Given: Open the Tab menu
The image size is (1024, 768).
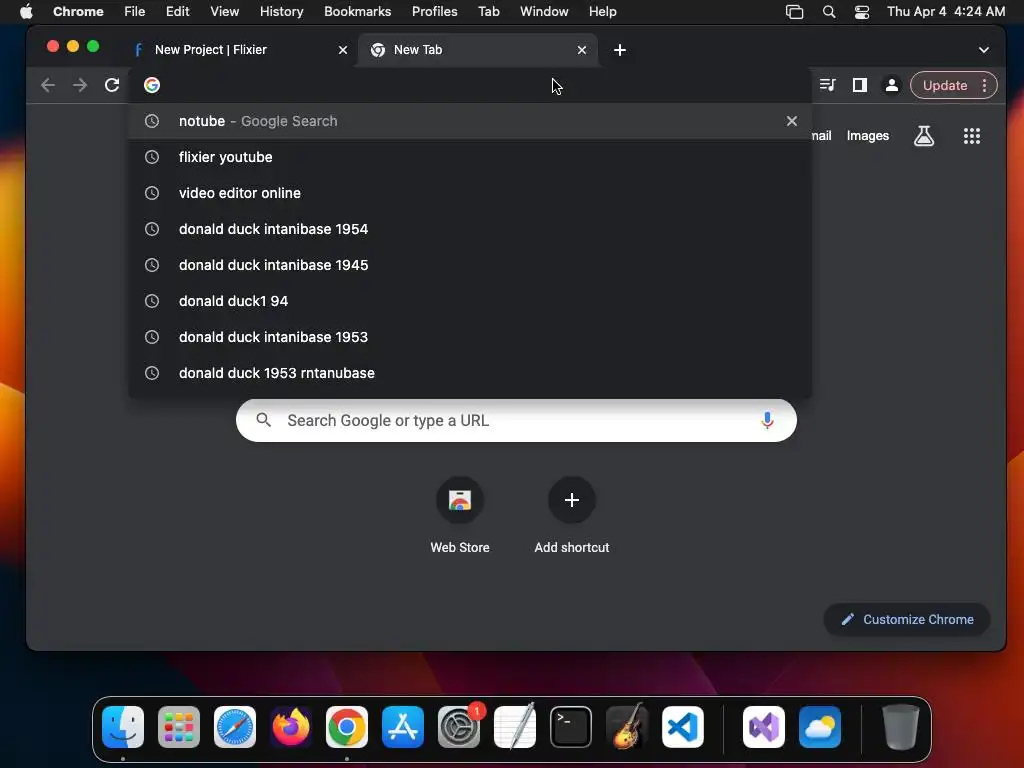Looking at the screenshot, I should tap(488, 11).
